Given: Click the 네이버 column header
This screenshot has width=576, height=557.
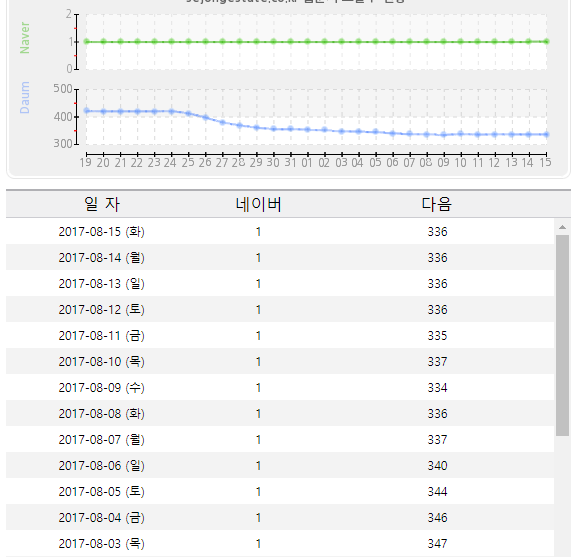Looking at the screenshot, I should tap(258, 204).
